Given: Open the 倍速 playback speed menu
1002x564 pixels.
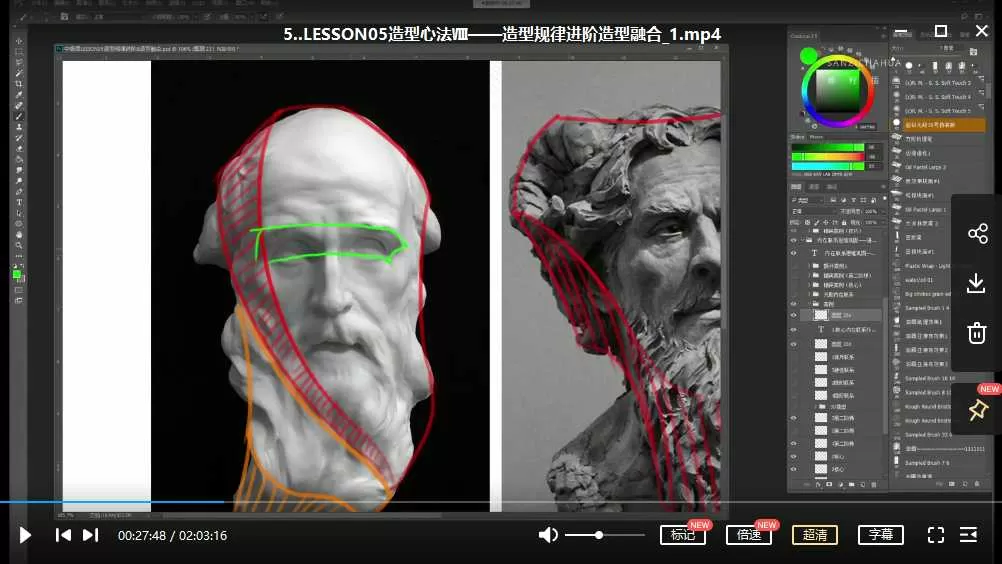Looking at the screenshot, I should 749,535.
